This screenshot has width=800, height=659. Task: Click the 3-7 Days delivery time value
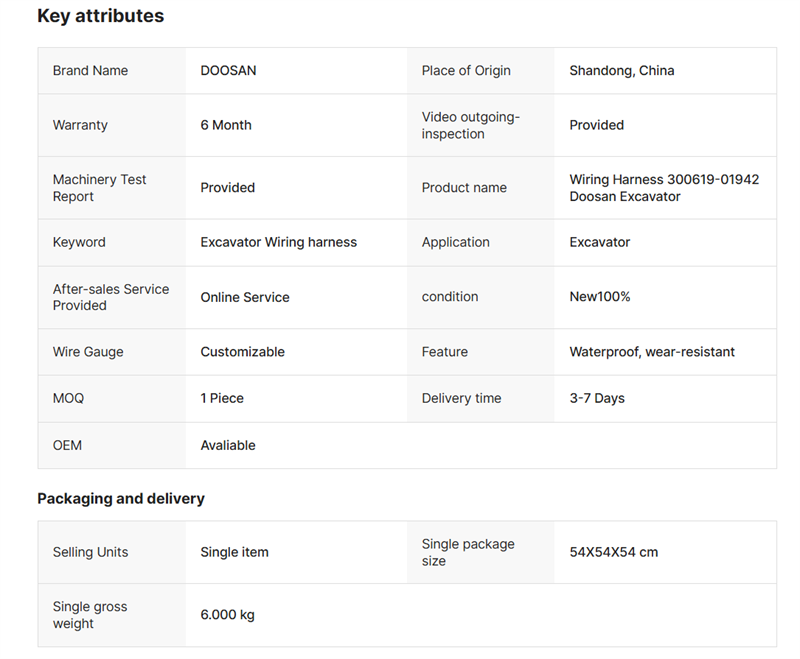click(597, 398)
